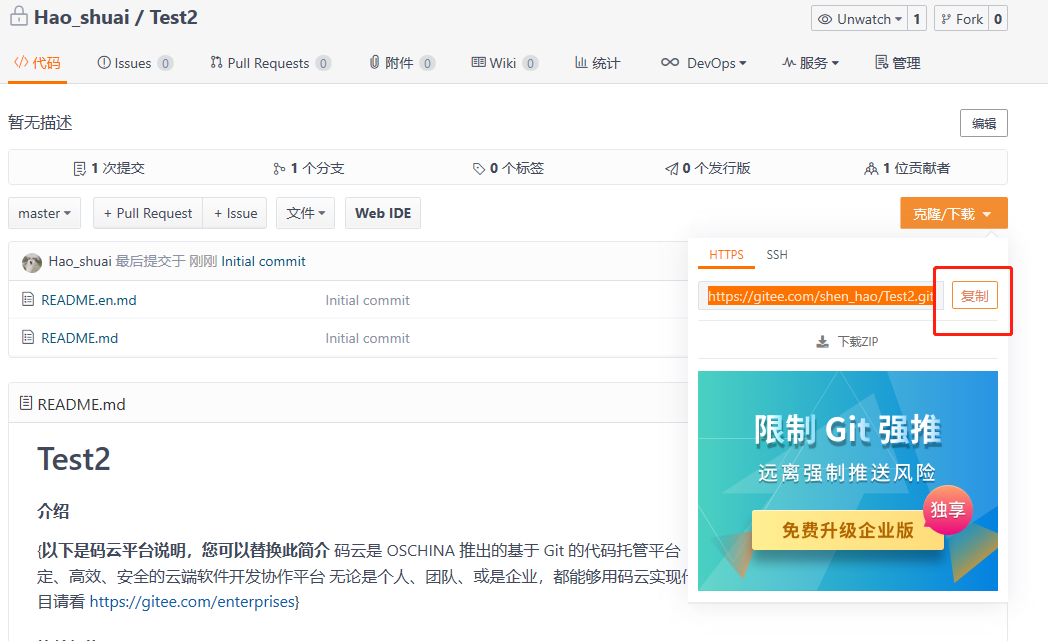The width and height of the screenshot is (1048, 641).
Task: Click the Issues tab circle icon
Action: coord(104,63)
